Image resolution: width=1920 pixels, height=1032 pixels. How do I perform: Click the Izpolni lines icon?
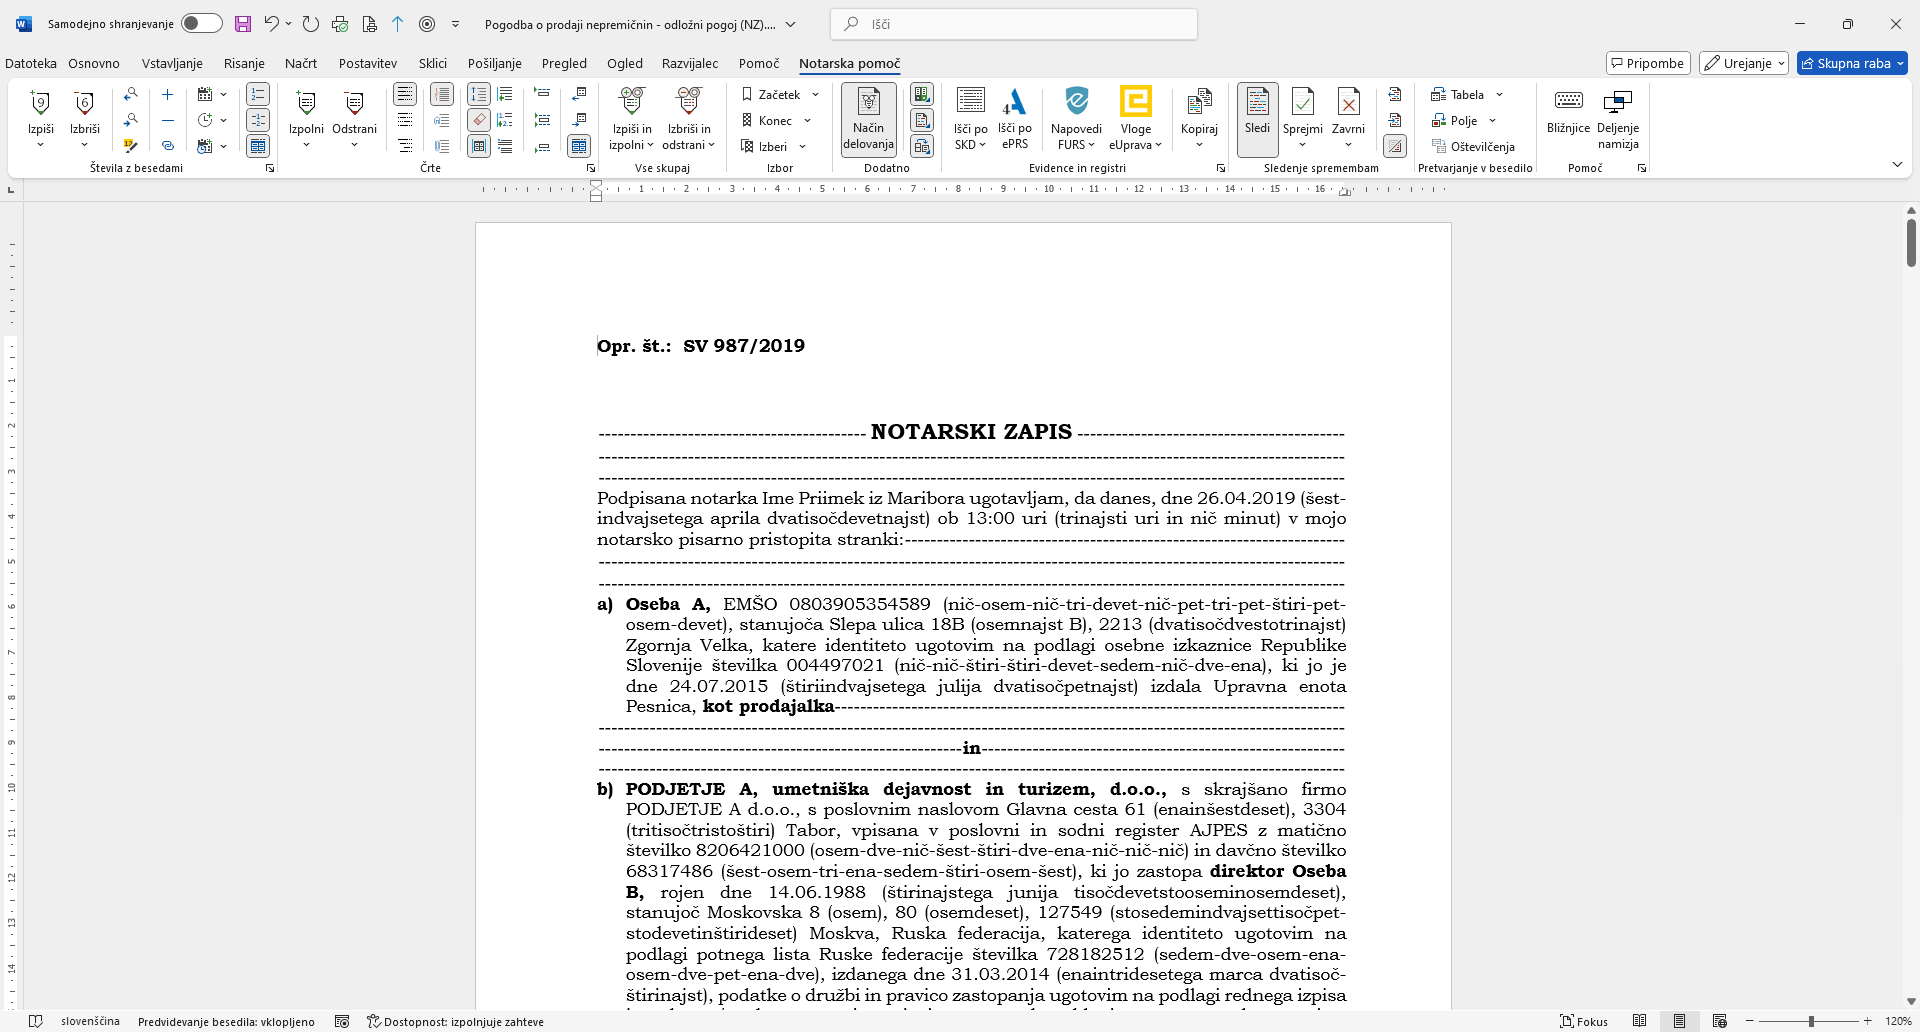(x=306, y=104)
